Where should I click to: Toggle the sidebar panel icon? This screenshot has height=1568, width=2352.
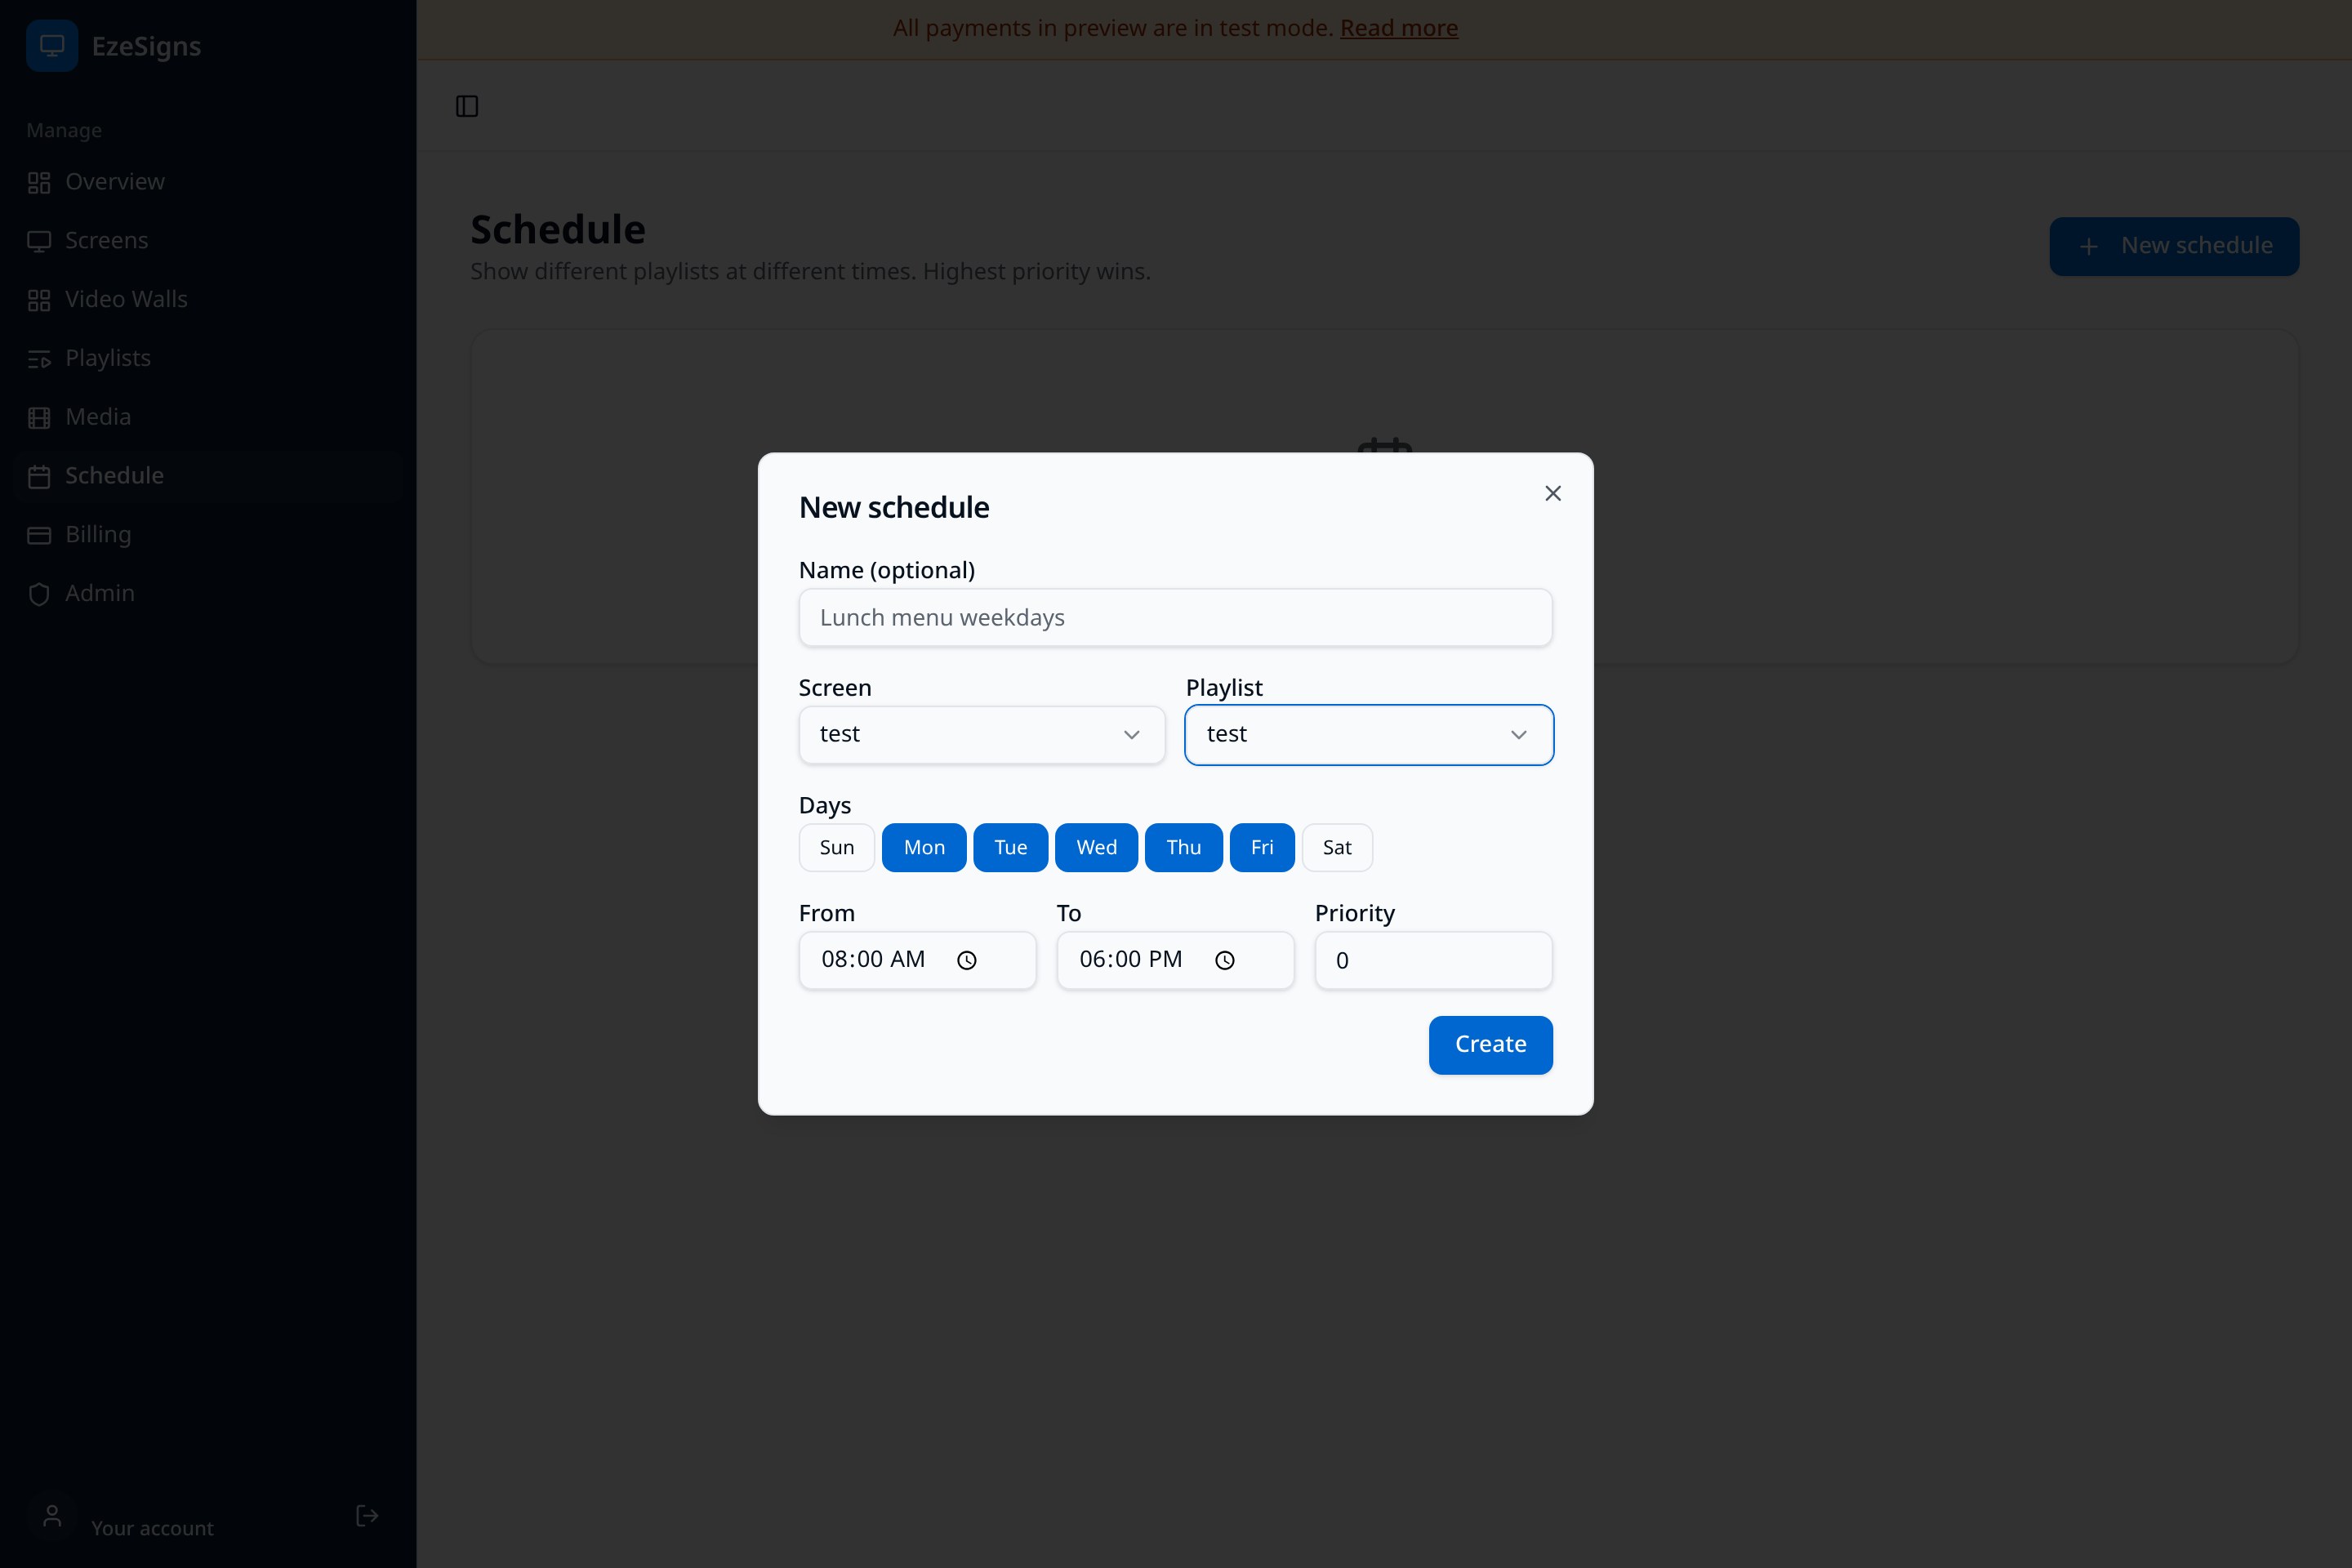467,106
